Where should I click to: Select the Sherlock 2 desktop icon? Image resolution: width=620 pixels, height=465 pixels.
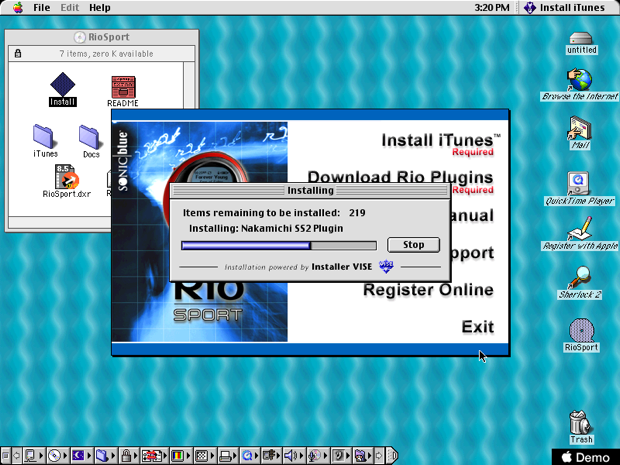(x=580, y=282)
